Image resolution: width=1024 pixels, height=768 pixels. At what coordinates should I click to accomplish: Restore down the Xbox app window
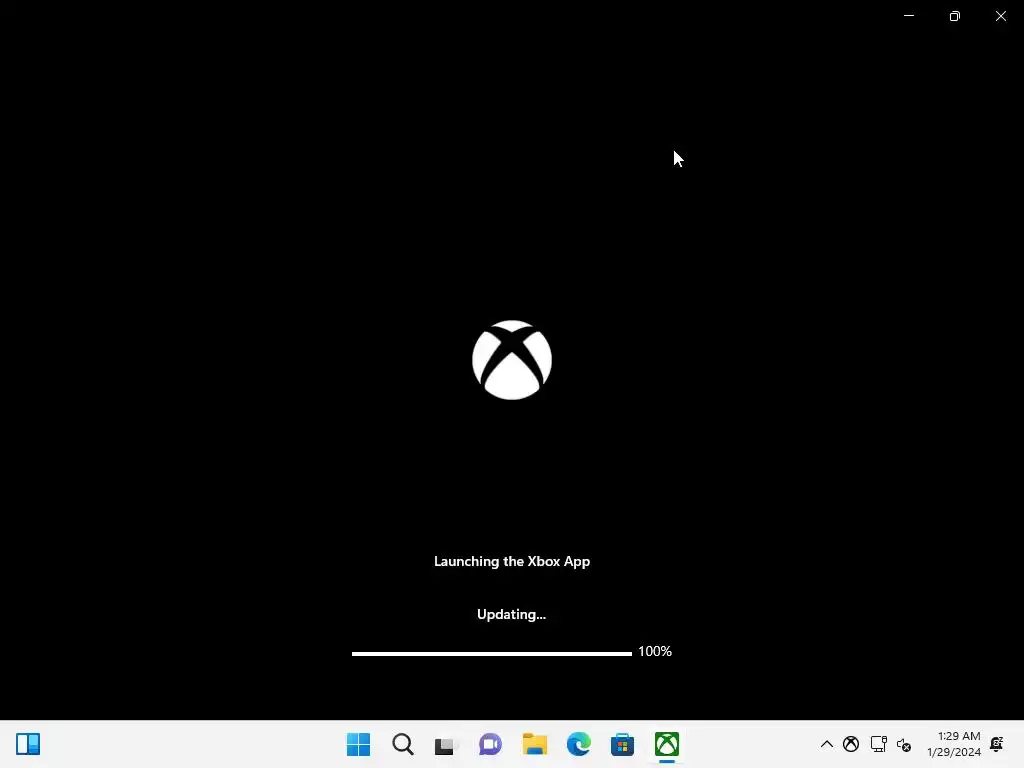[955, 16]
